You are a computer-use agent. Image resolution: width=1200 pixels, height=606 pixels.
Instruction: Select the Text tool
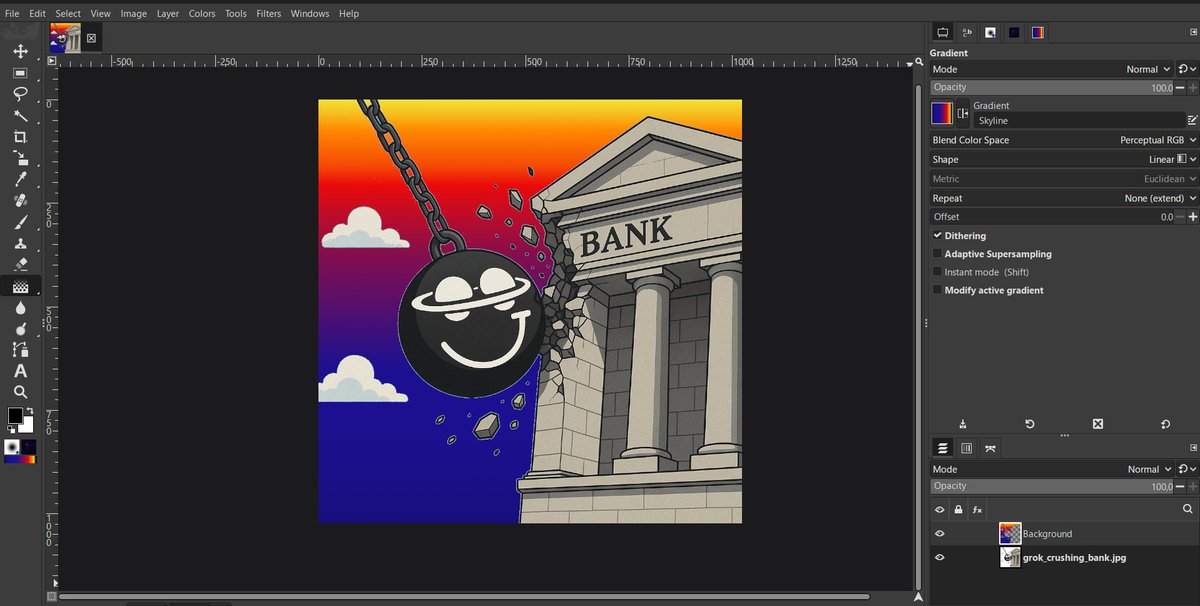coord(20,371)
